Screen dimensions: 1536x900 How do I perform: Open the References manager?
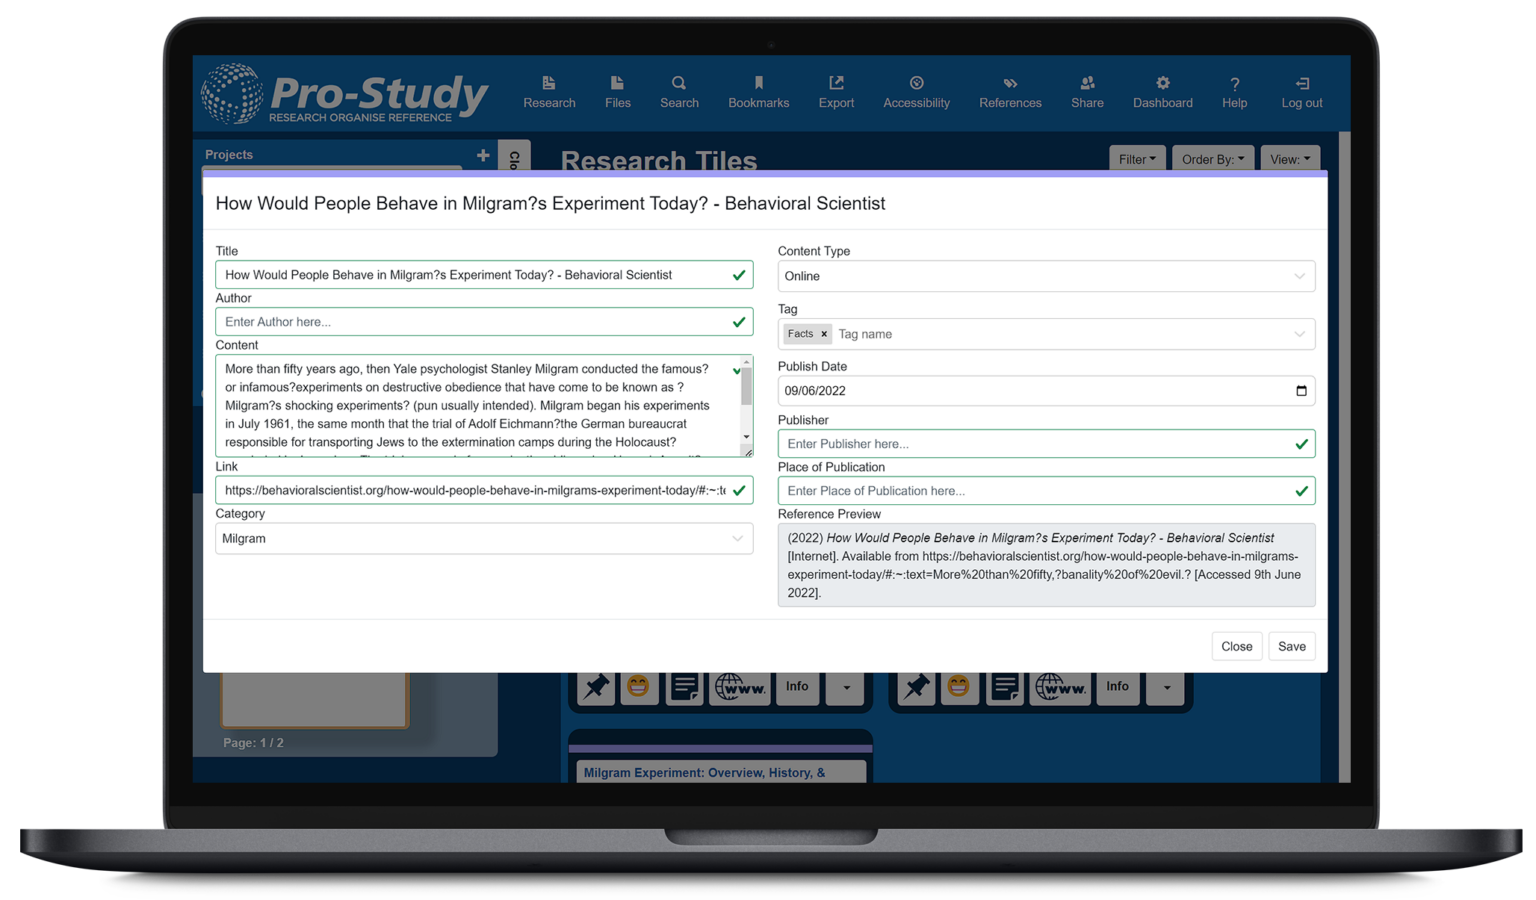click(x=1010, y=92)
